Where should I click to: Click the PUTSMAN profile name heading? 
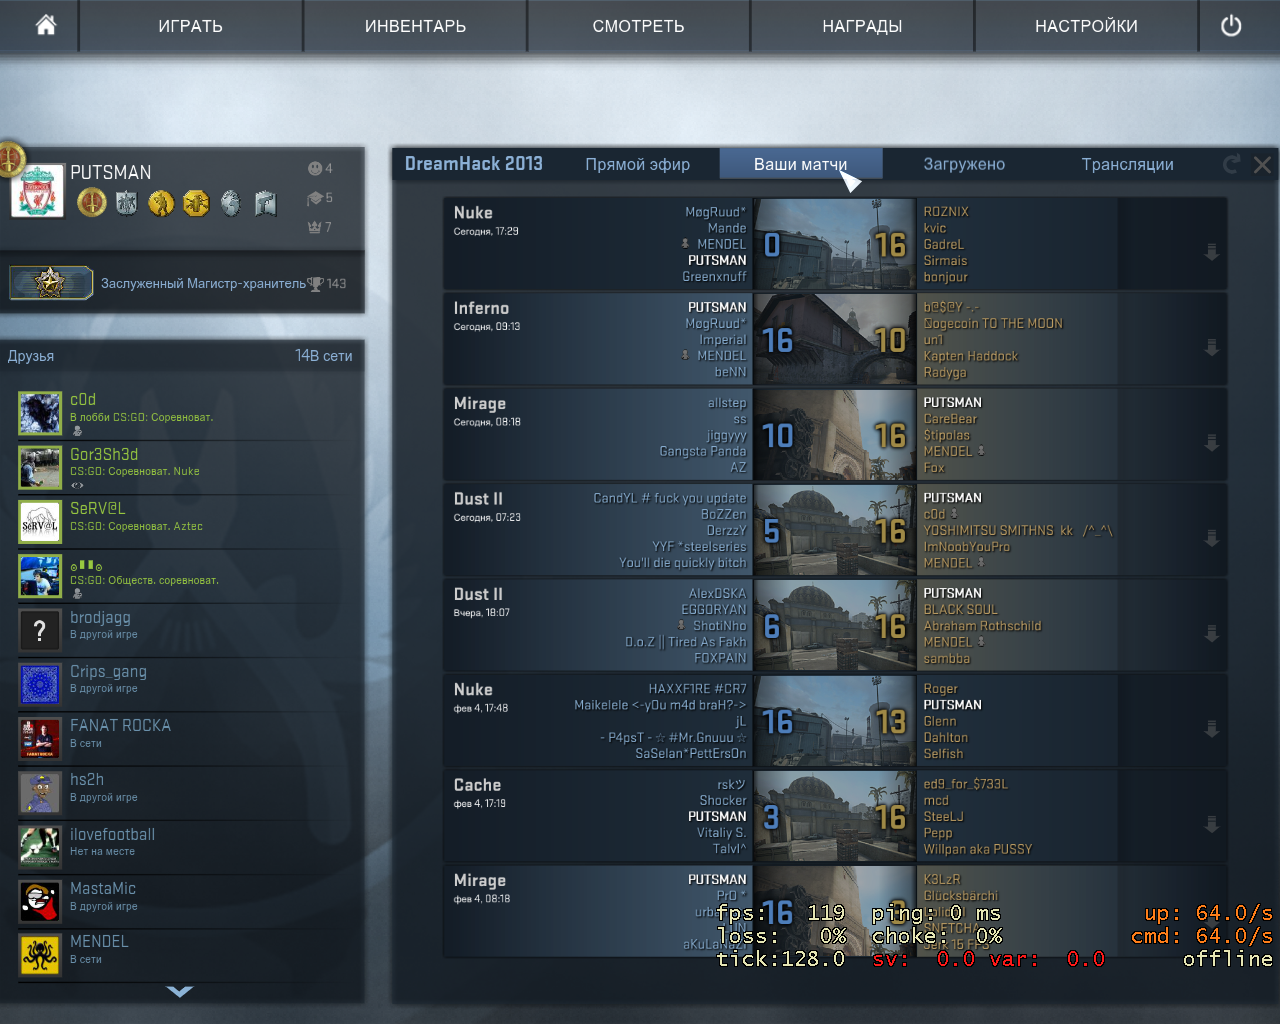click(x=111, y=172)
